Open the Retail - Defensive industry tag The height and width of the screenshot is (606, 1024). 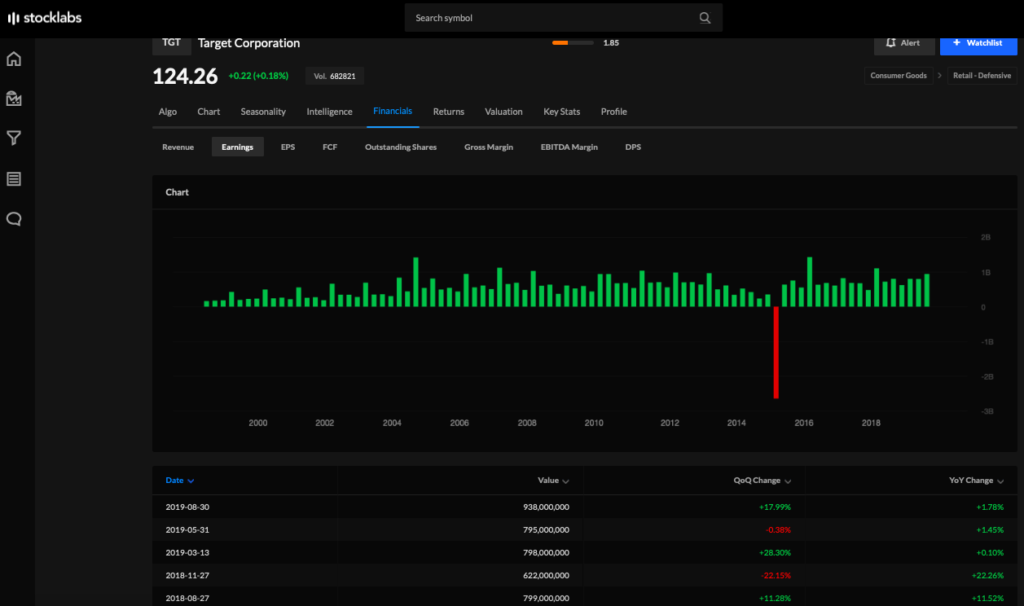click(x=982, y=76)
